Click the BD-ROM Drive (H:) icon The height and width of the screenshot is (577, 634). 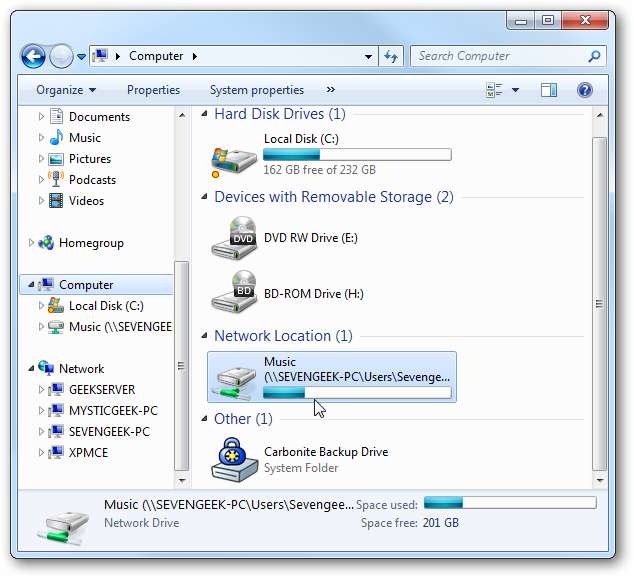(x=234, y=292)
